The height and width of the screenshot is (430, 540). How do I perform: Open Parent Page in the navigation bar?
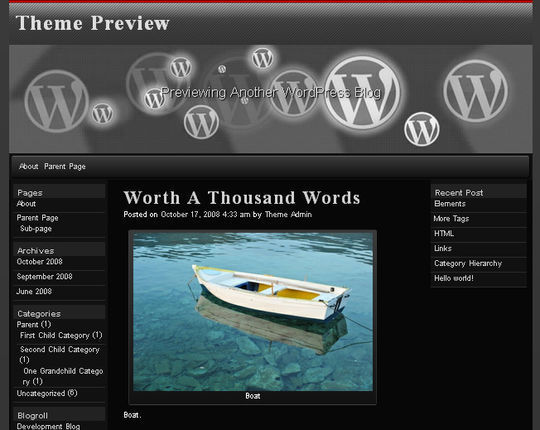click(65, 167)
